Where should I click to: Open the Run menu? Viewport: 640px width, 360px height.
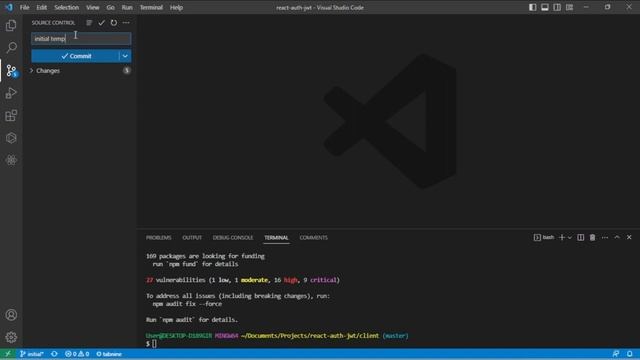click(x=127, y=7)
